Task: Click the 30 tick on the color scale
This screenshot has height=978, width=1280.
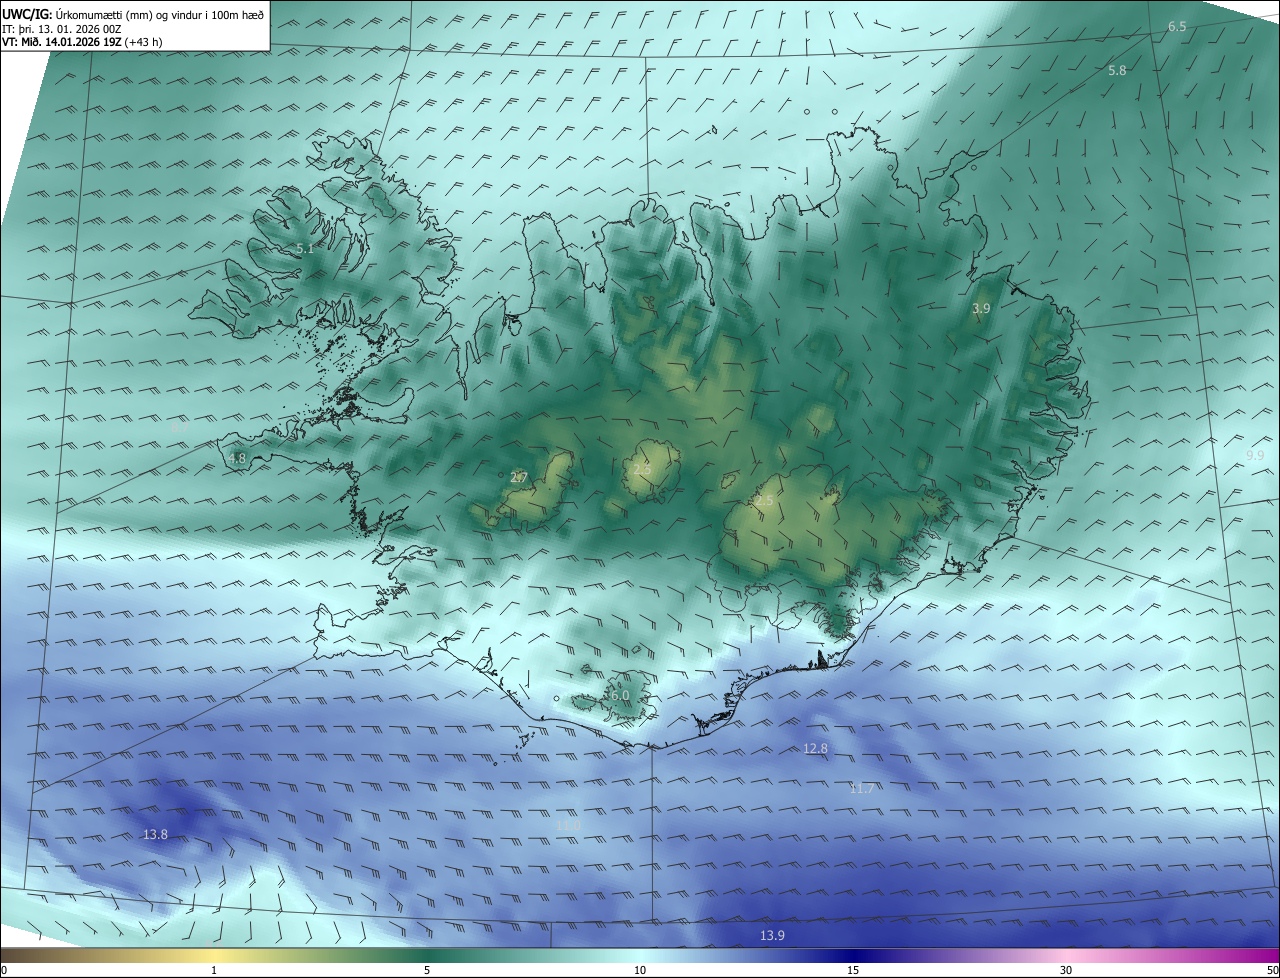Action: click(x=1066, y=970)
